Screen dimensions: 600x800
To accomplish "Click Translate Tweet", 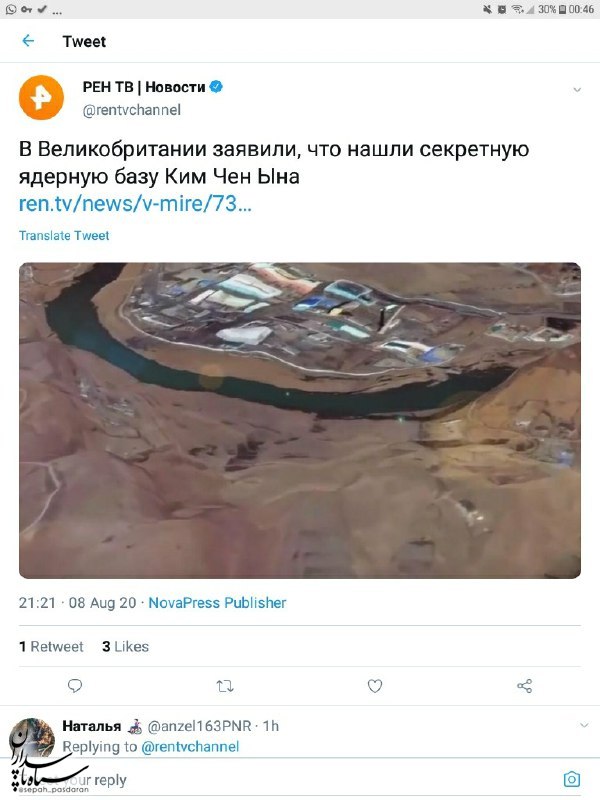I will coord(64,235).
